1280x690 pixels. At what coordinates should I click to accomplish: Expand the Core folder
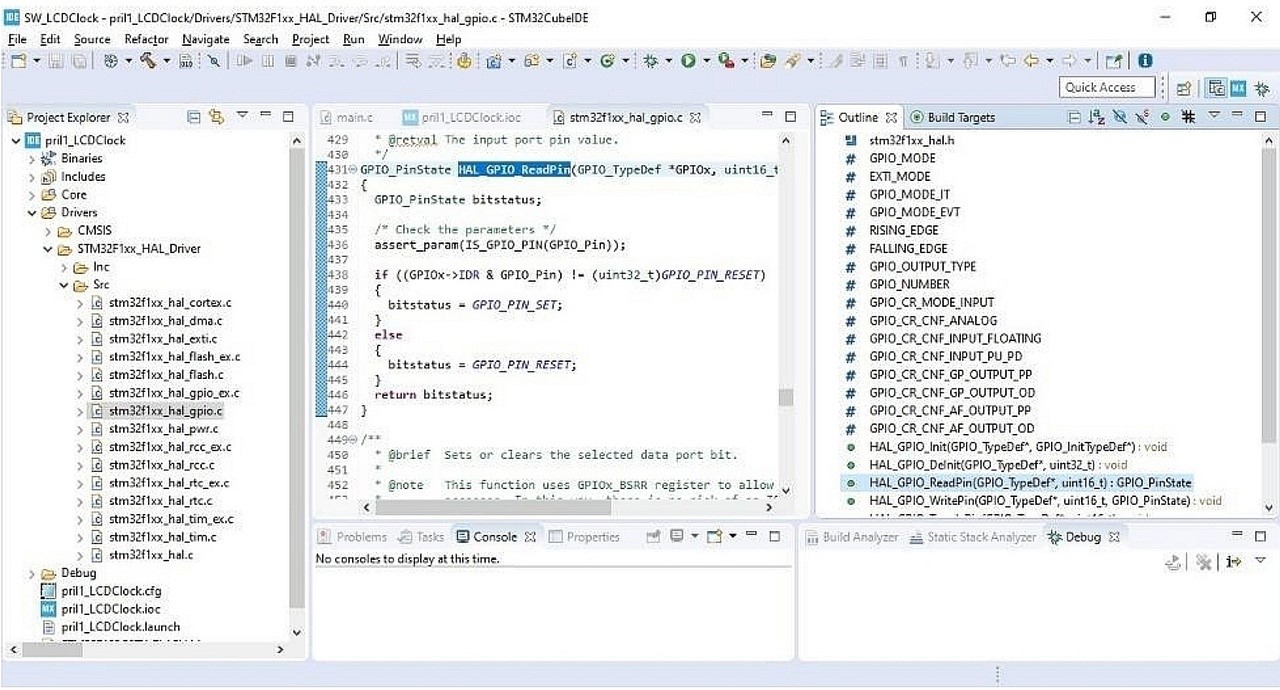(32, 195)
